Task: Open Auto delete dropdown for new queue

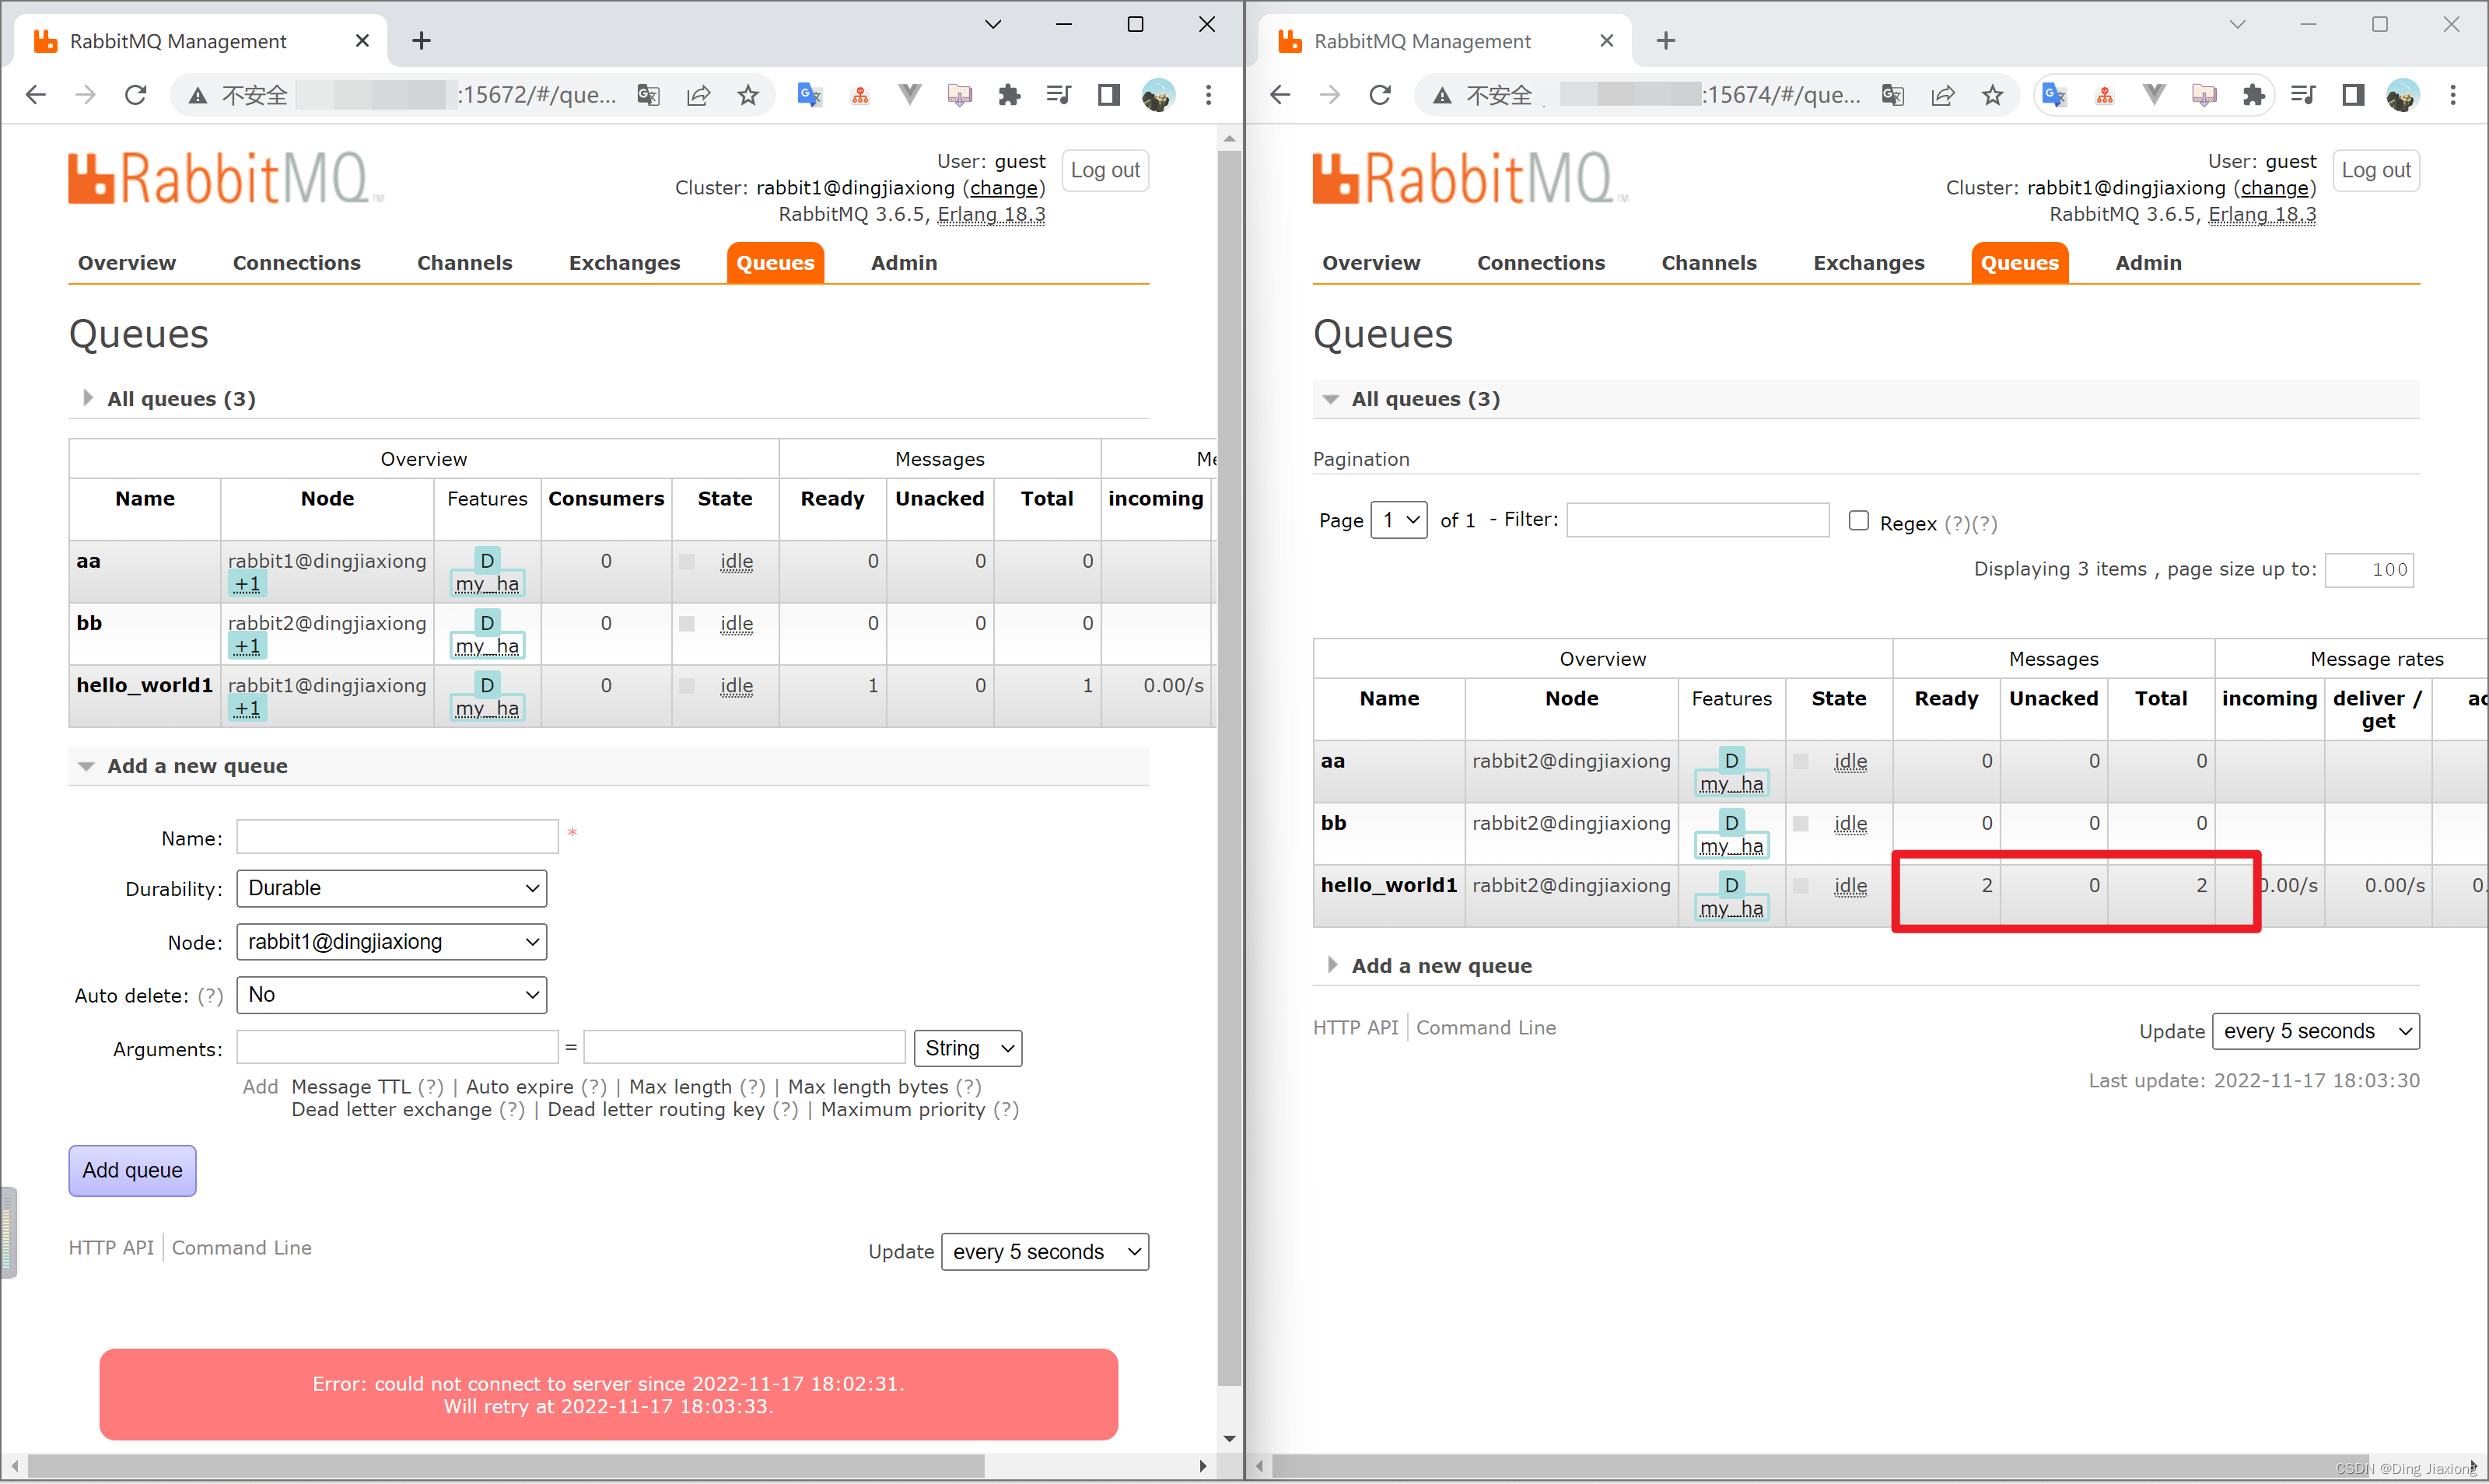Action: point(390,995)
